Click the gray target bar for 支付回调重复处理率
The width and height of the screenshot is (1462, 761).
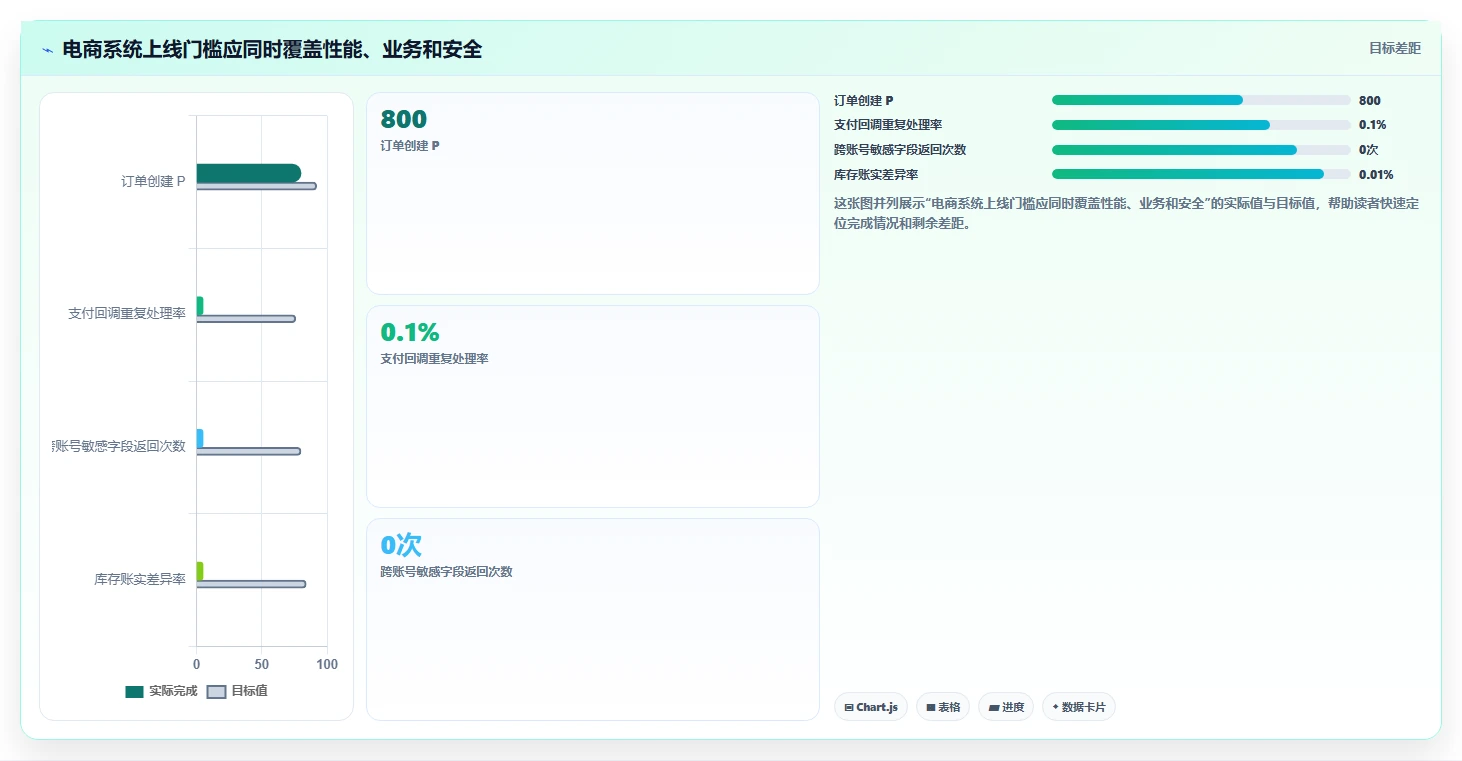tap(246, 319)
